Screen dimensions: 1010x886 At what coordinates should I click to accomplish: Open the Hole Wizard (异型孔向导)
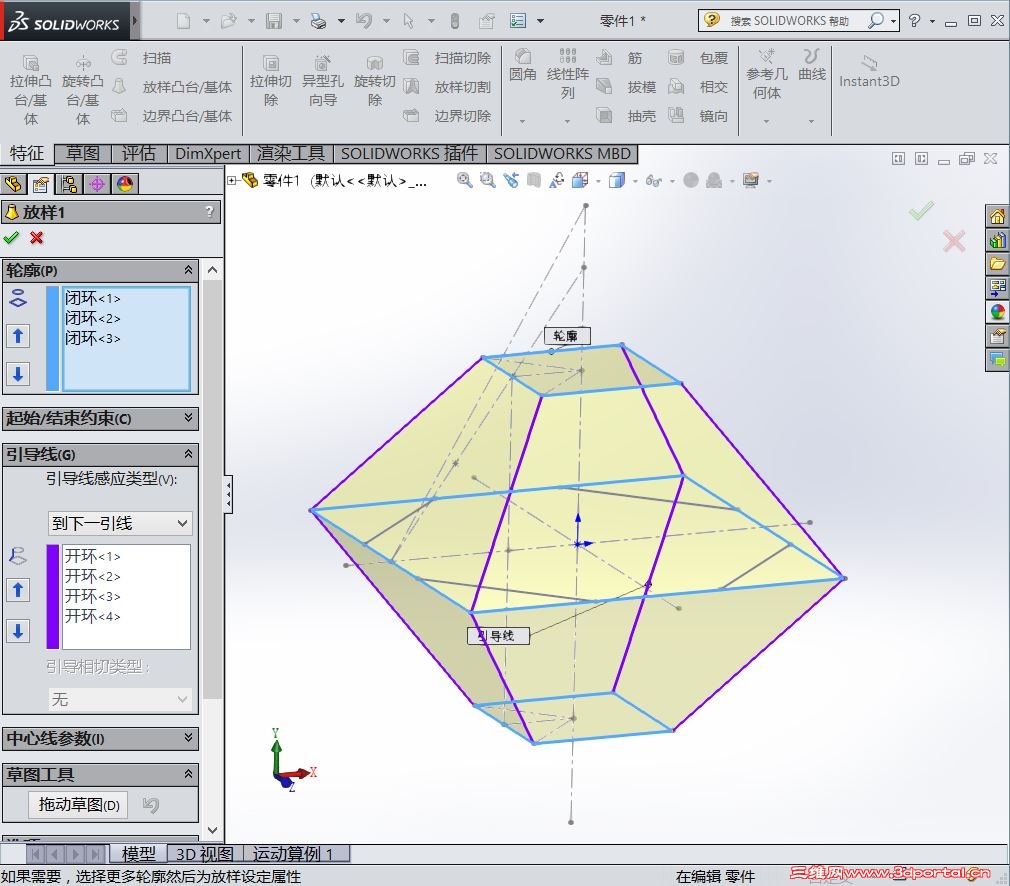point(323,81)
